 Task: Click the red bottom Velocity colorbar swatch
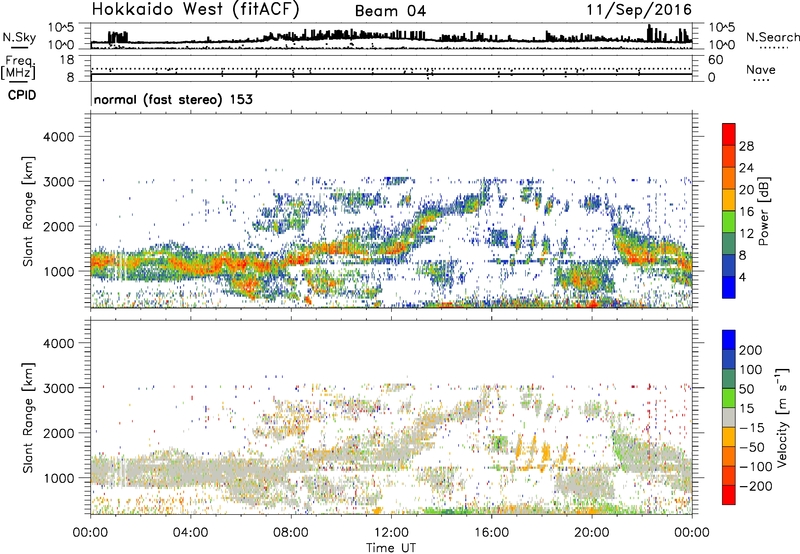[x=729, y=495]
